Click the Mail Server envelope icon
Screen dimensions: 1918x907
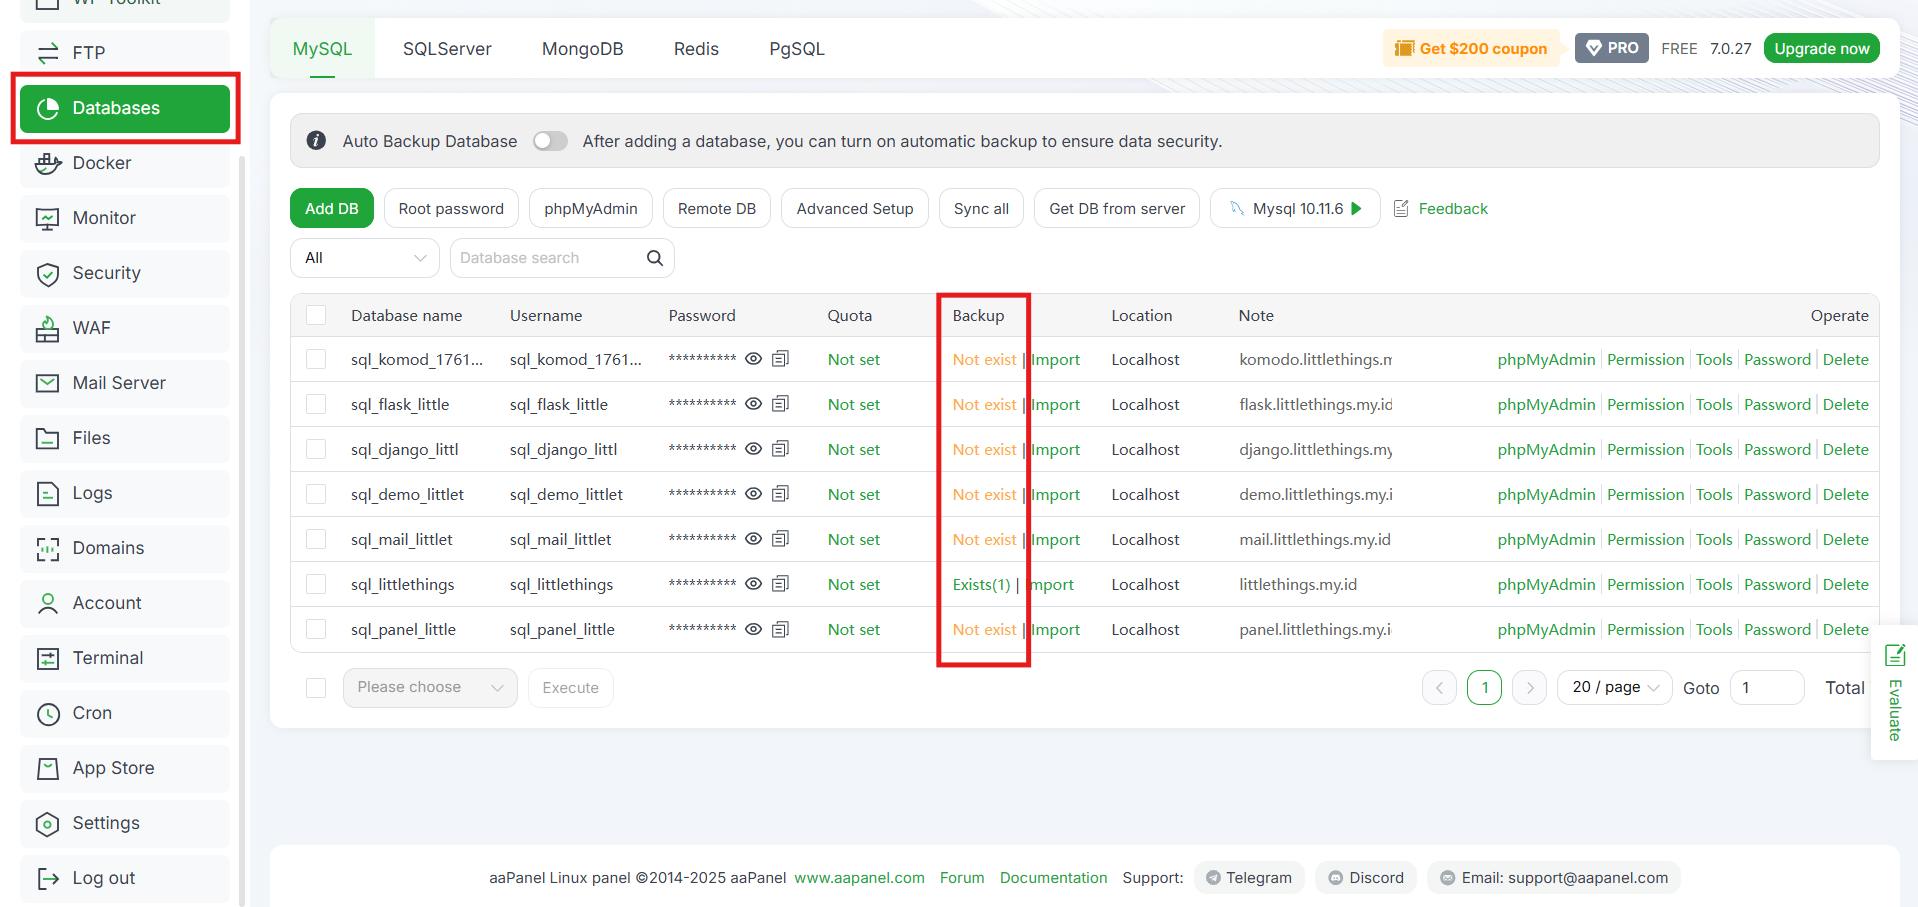click(x=47, y=383)
